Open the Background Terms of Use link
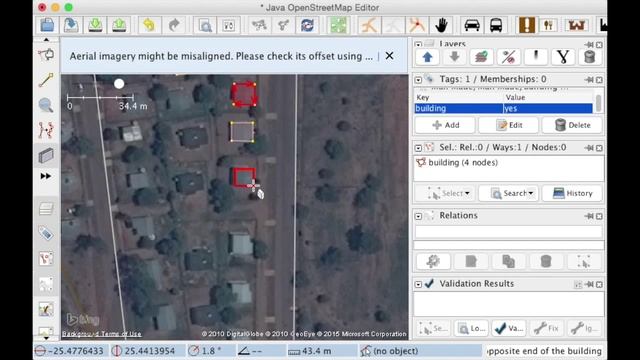 coord(102,334)
